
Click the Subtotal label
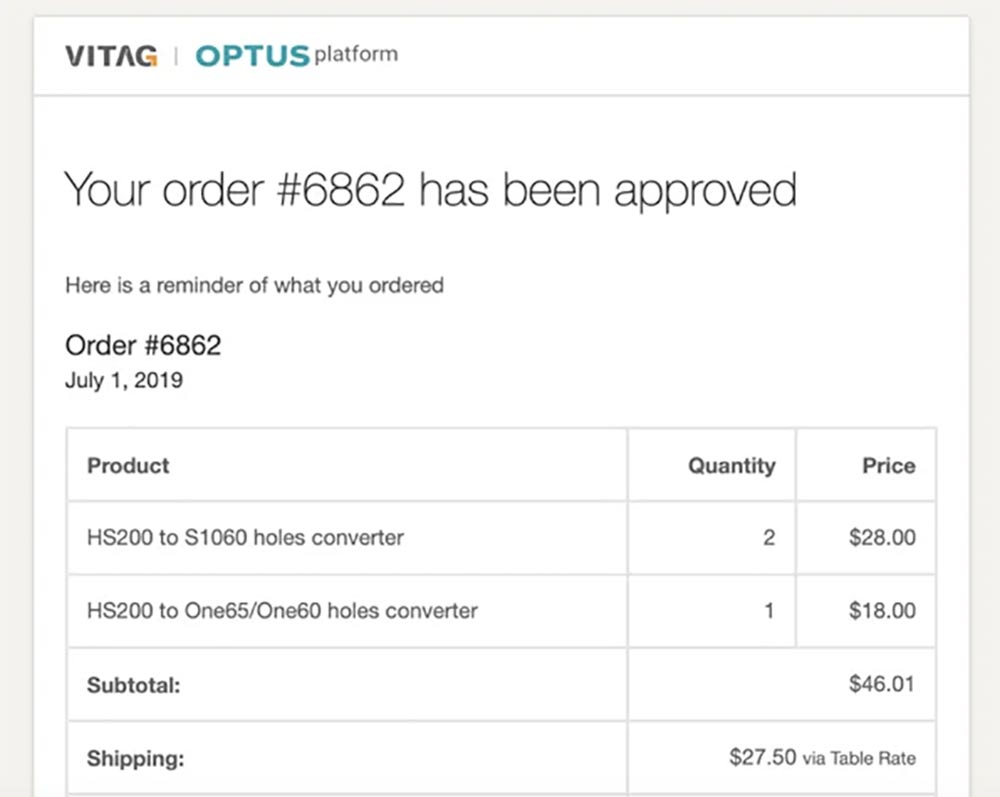coord(133,685)
